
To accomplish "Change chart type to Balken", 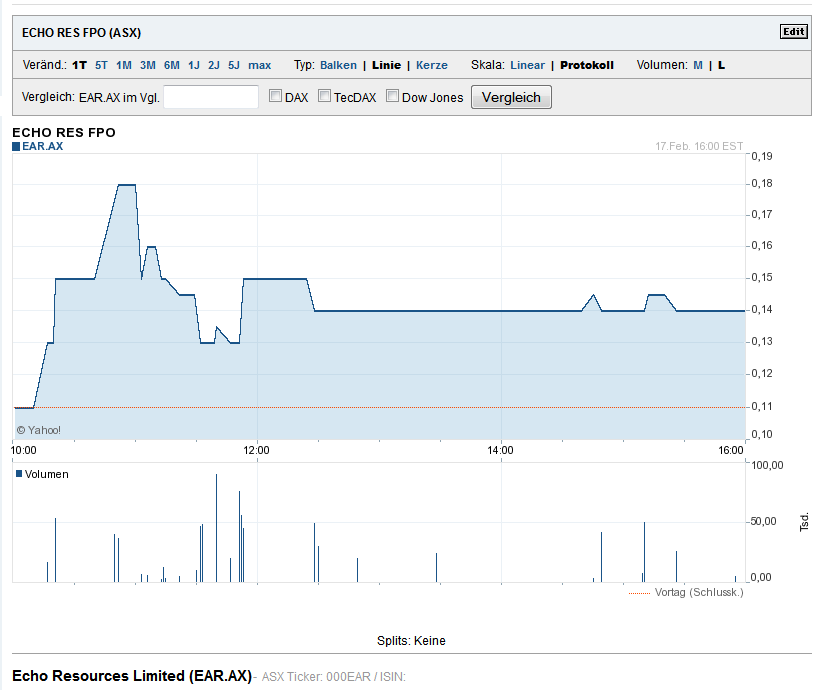I will pos(338,65).
